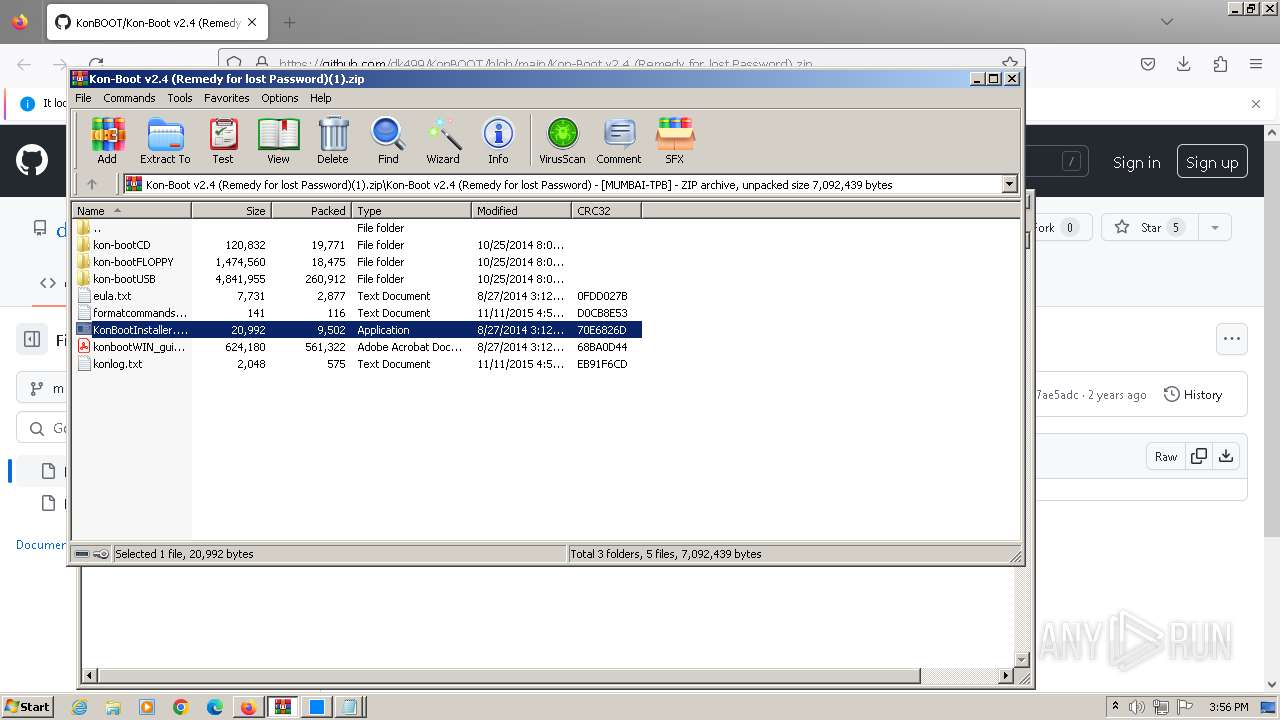Viewport: 1280px width, 720px height.
Task: Open Internet Explorer from taskbar
Action: pyautogui.click(x=79, y=707)
